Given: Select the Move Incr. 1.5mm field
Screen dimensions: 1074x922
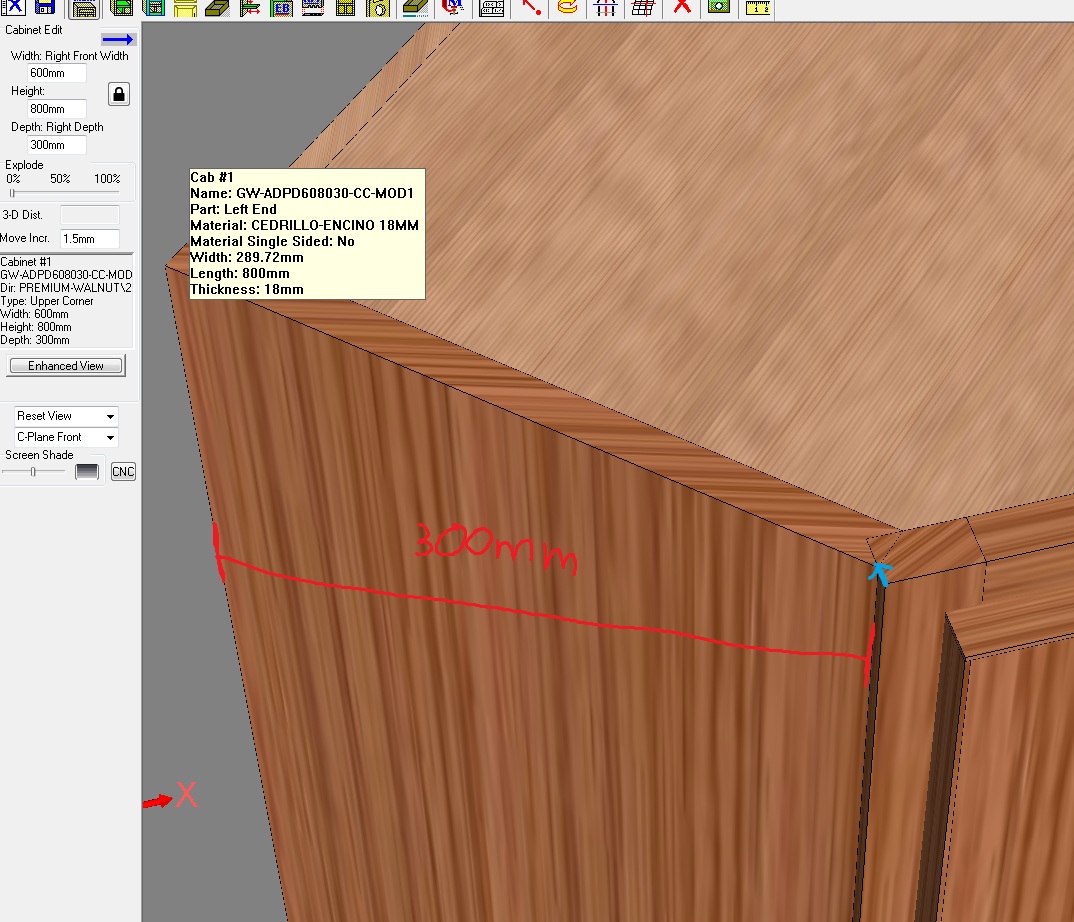Looking at the screenshot, I should (x=89, y=239).
